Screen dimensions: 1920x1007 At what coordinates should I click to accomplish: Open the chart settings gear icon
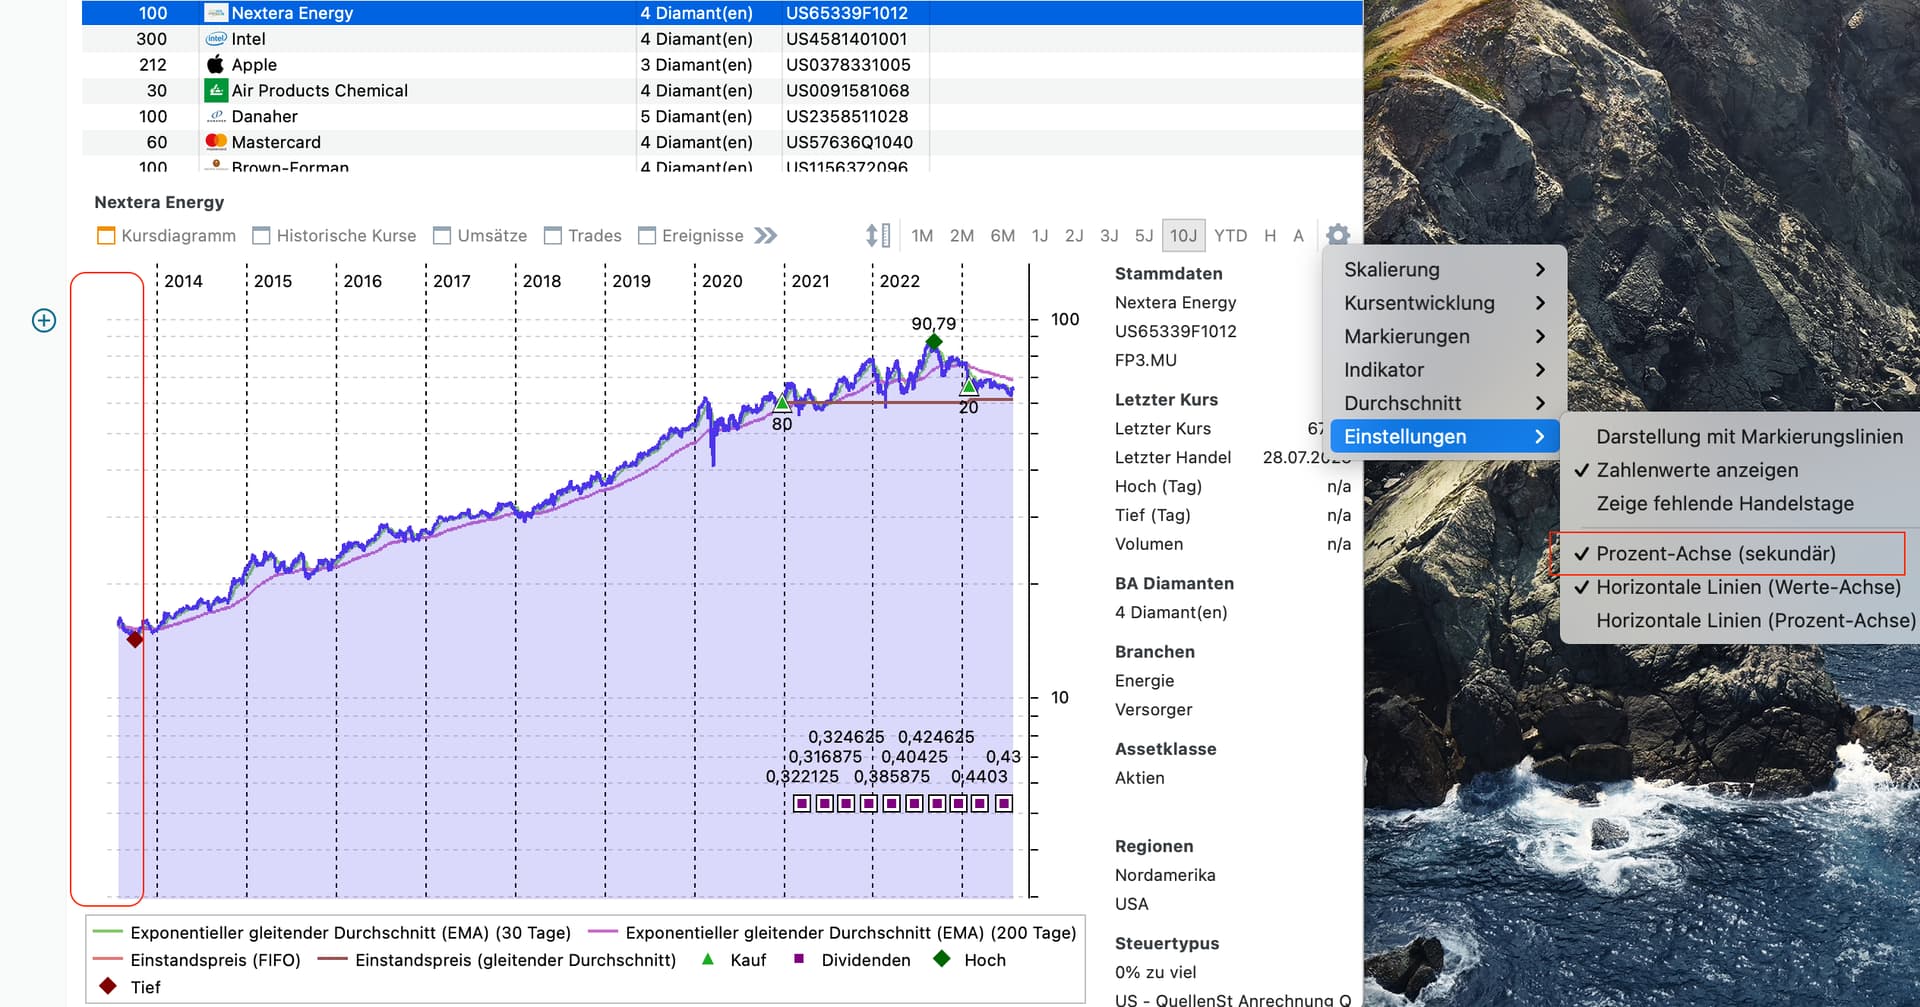click(1337, 235)
